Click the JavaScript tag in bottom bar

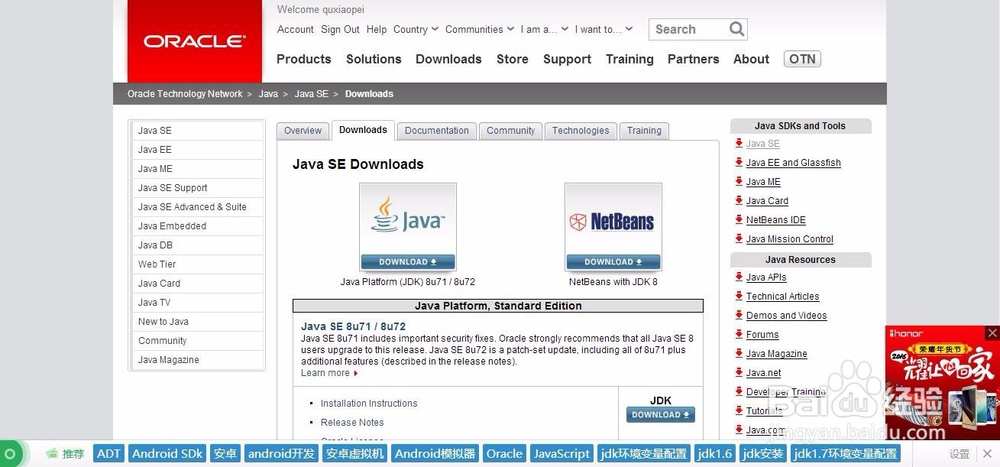(x=562, y=454)
